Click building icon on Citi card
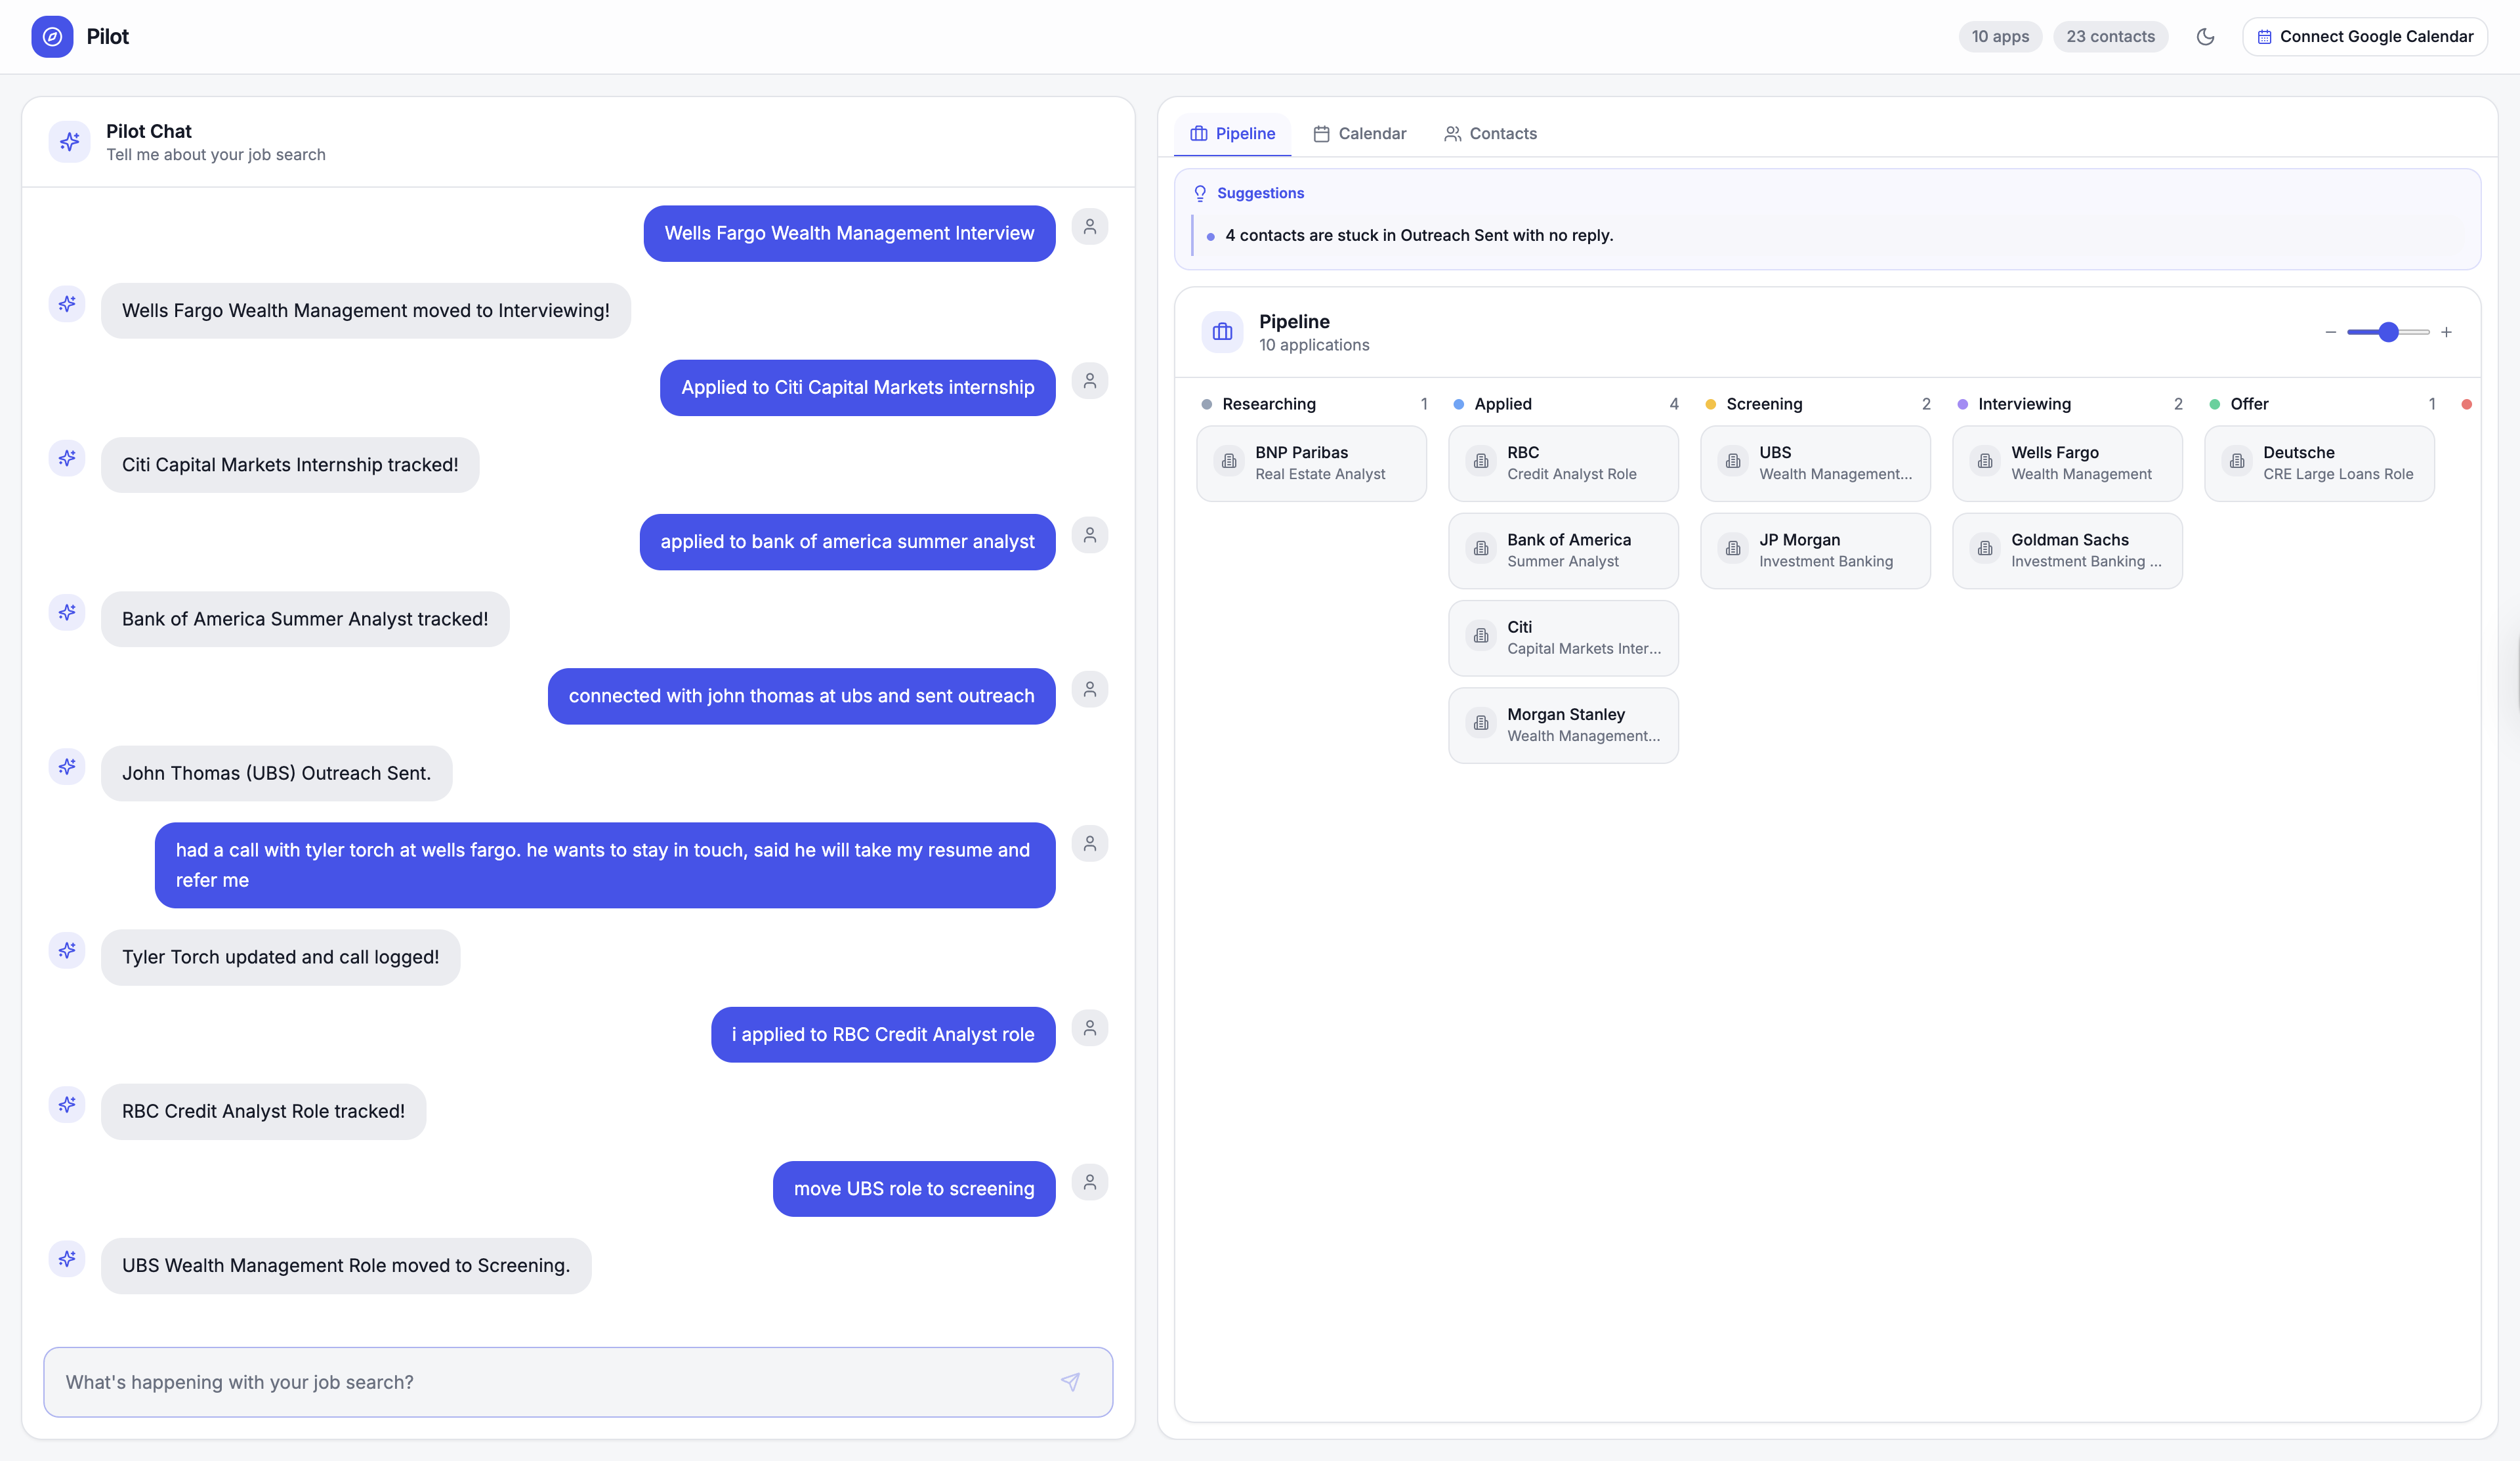This screenshot has height=1461, width=2520. pos(1481,636)
